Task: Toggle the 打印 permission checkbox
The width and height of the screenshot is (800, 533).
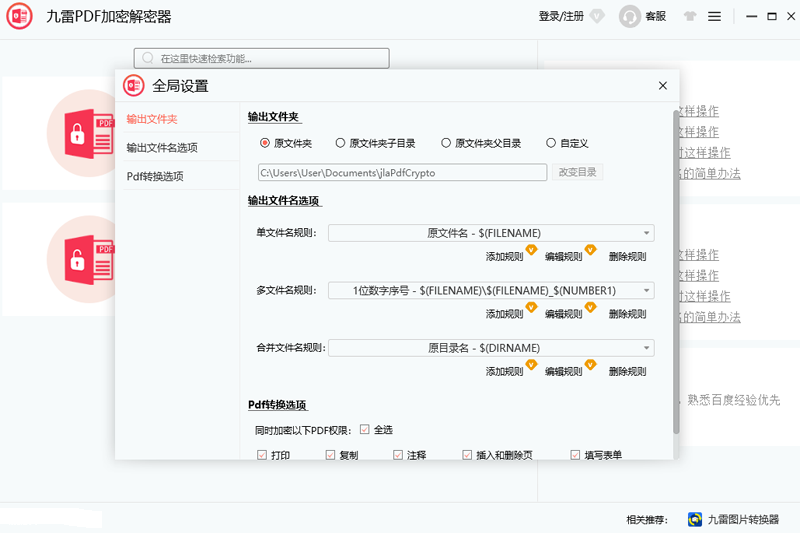Action: [x=262, y=454]
